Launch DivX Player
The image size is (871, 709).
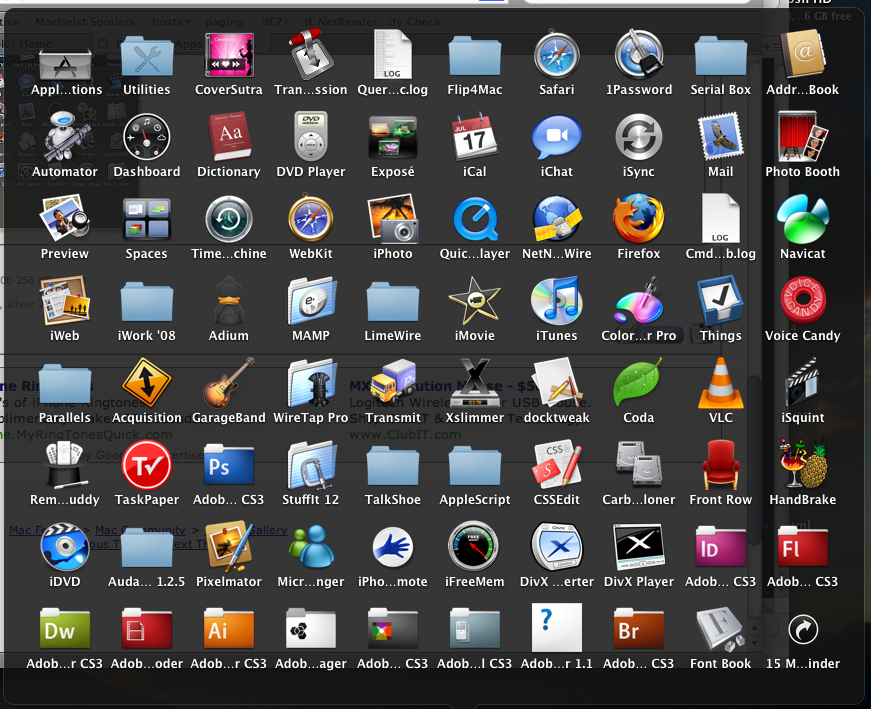(x=639, y=547)
